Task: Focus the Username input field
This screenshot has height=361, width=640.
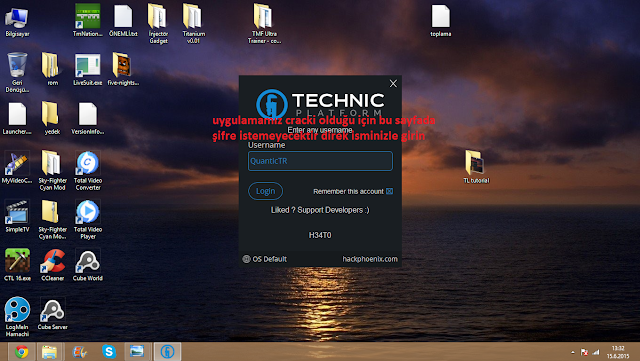Action: 320,161
